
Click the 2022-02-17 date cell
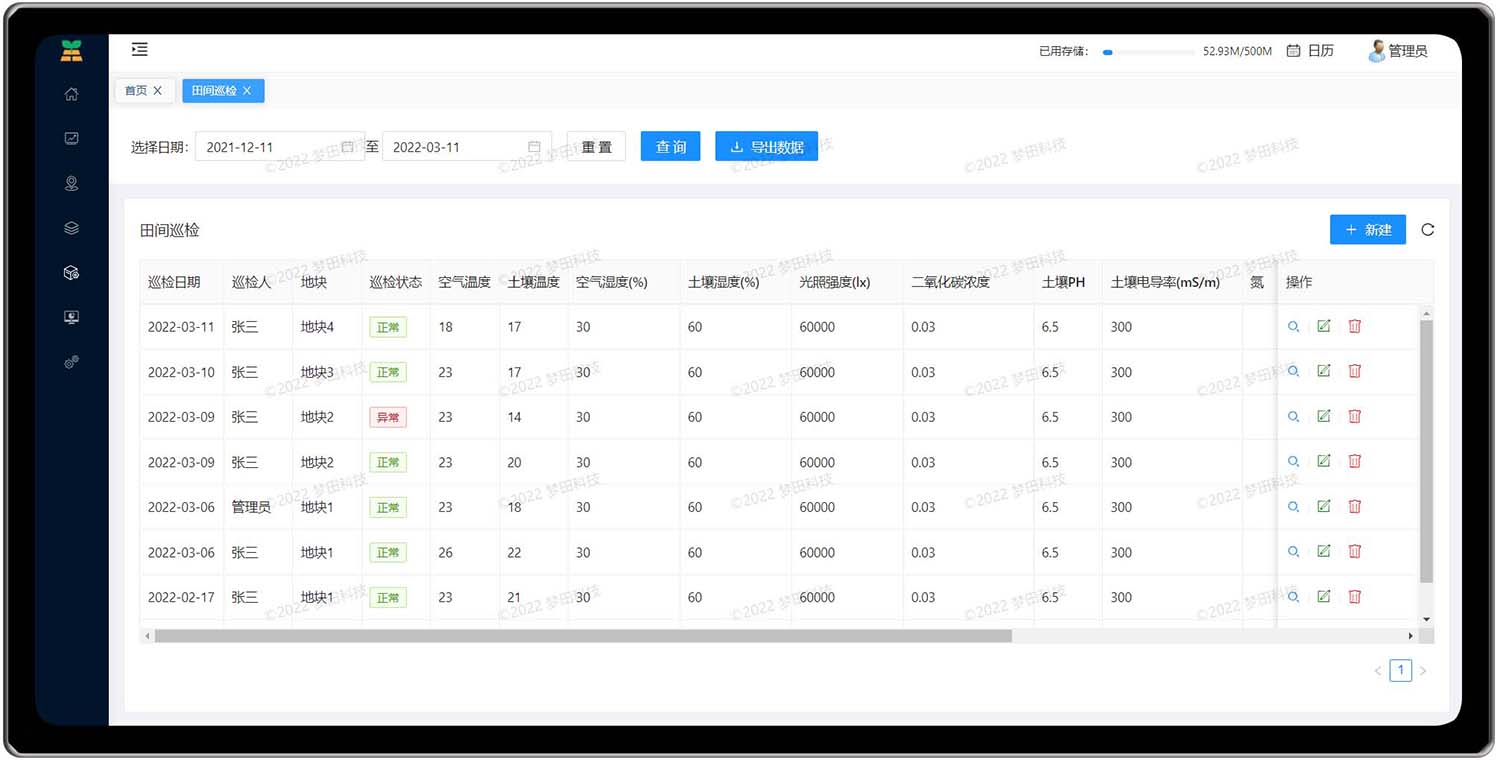click(181, 597)
